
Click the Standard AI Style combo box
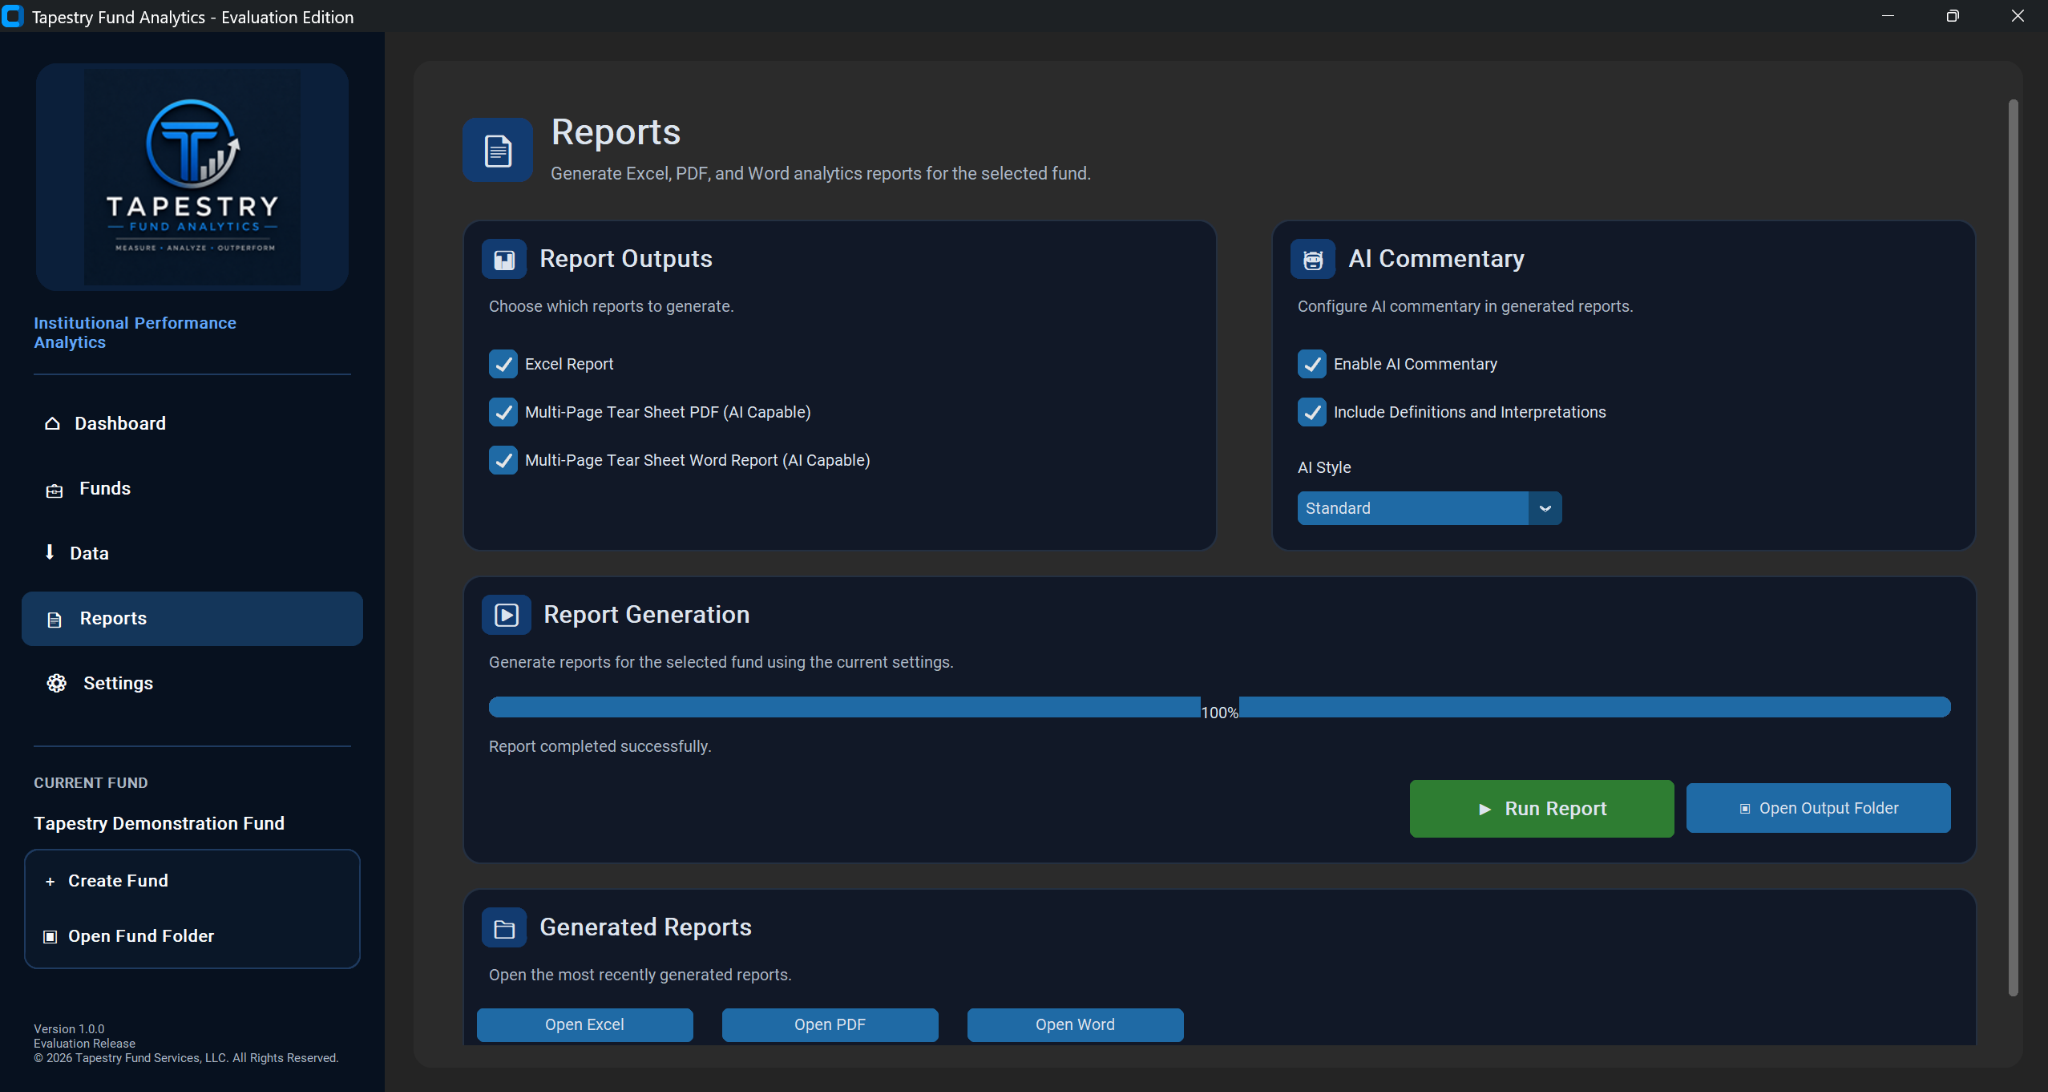pos(1429,508)
